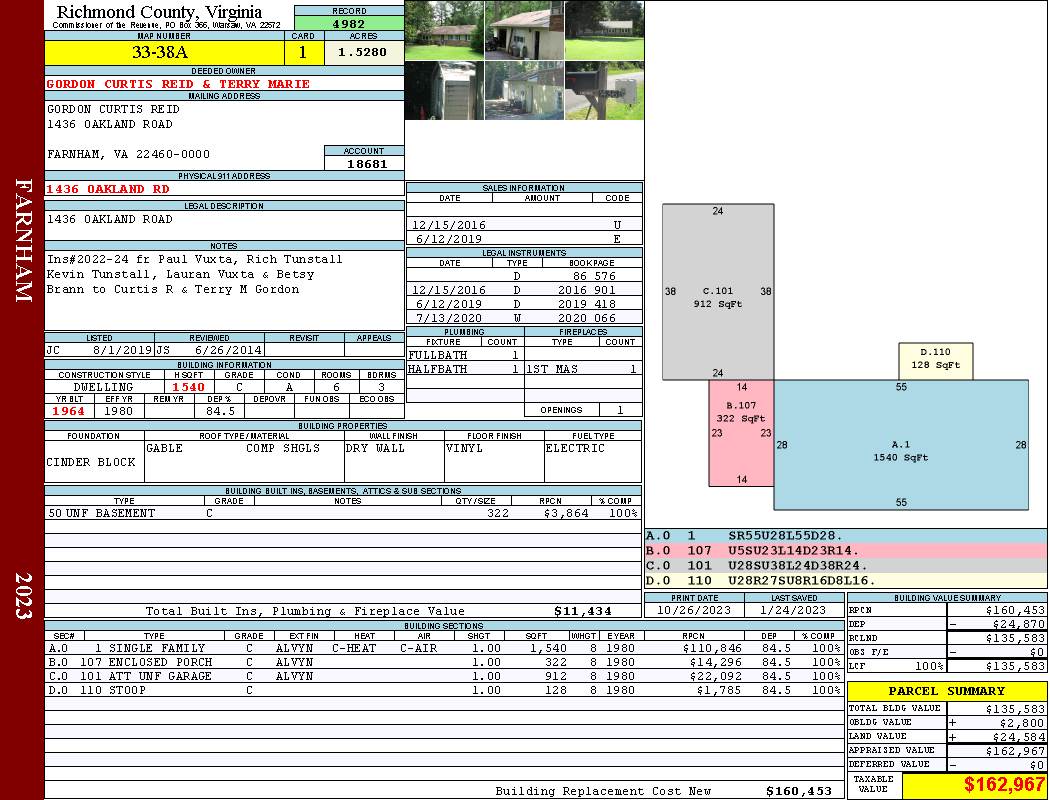The image size is (1050, 800).
Task: Open the house front photo thumbnail
Action: [444, 31]
